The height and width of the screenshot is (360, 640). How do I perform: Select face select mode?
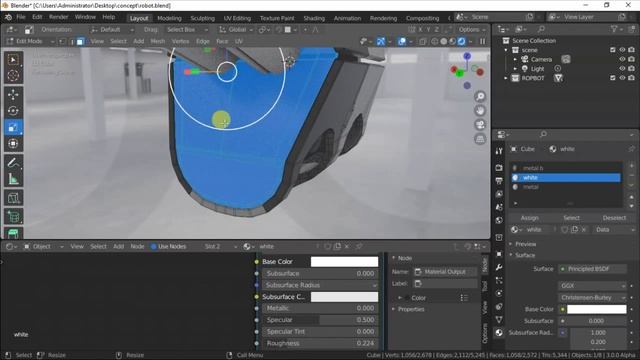80,41
